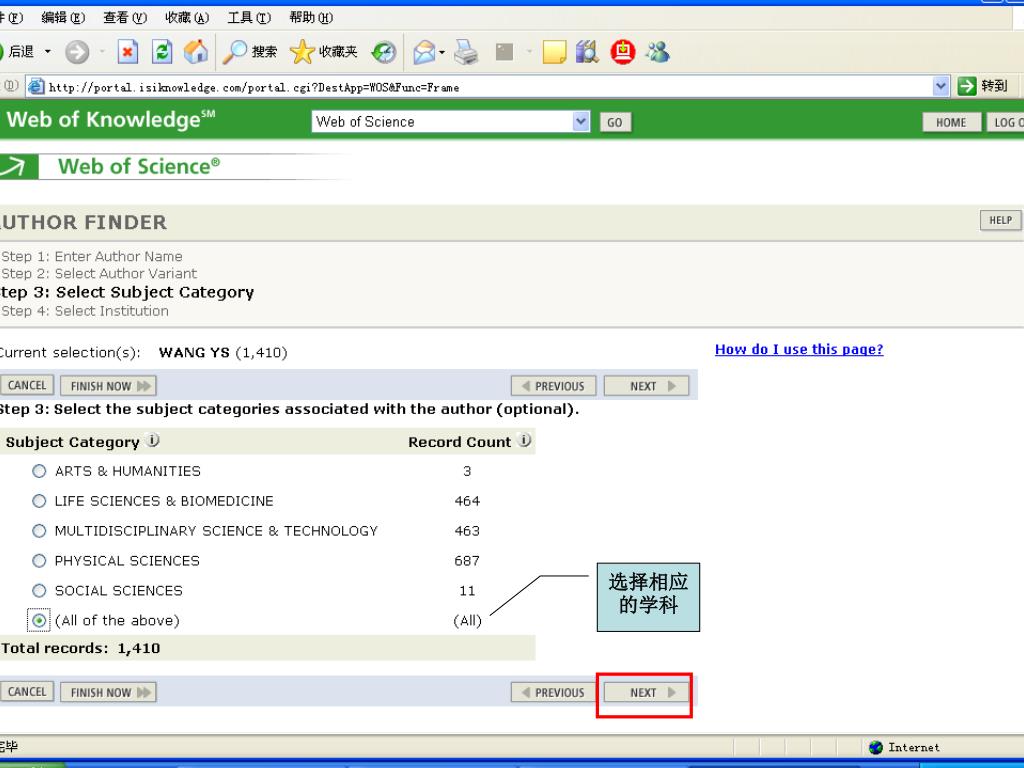The image size is (1024, 768).
Task: Open the browsing history clock icon
Action: click(384, 52)
